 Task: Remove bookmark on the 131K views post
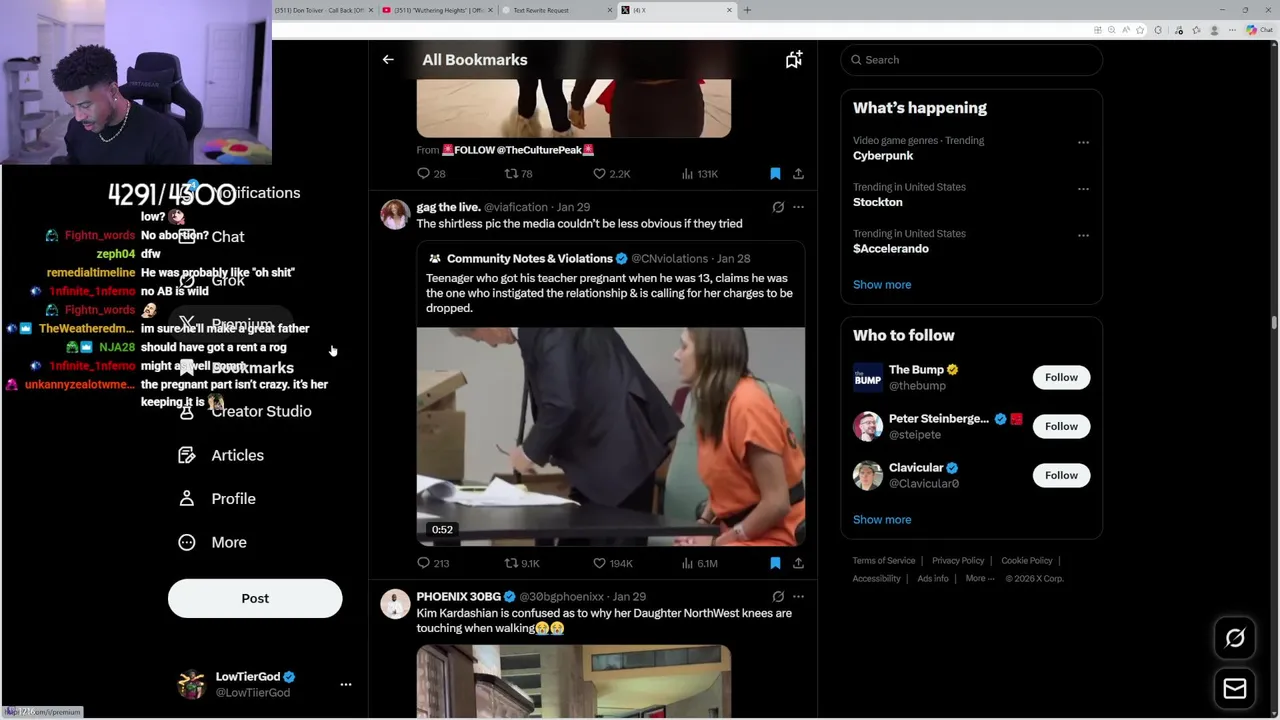click(775, 174)
